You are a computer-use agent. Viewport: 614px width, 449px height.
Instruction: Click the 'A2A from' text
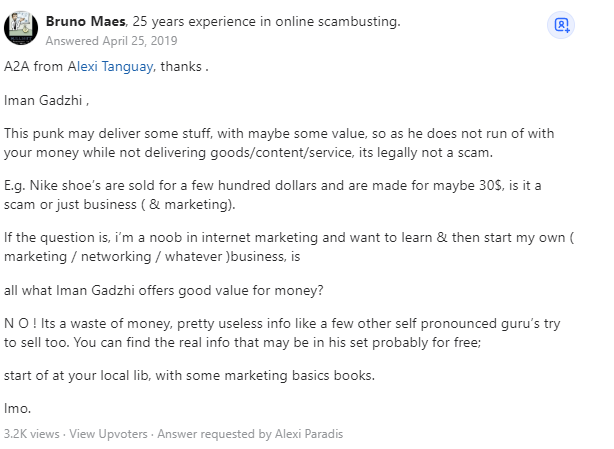click(x=33, y=67)
